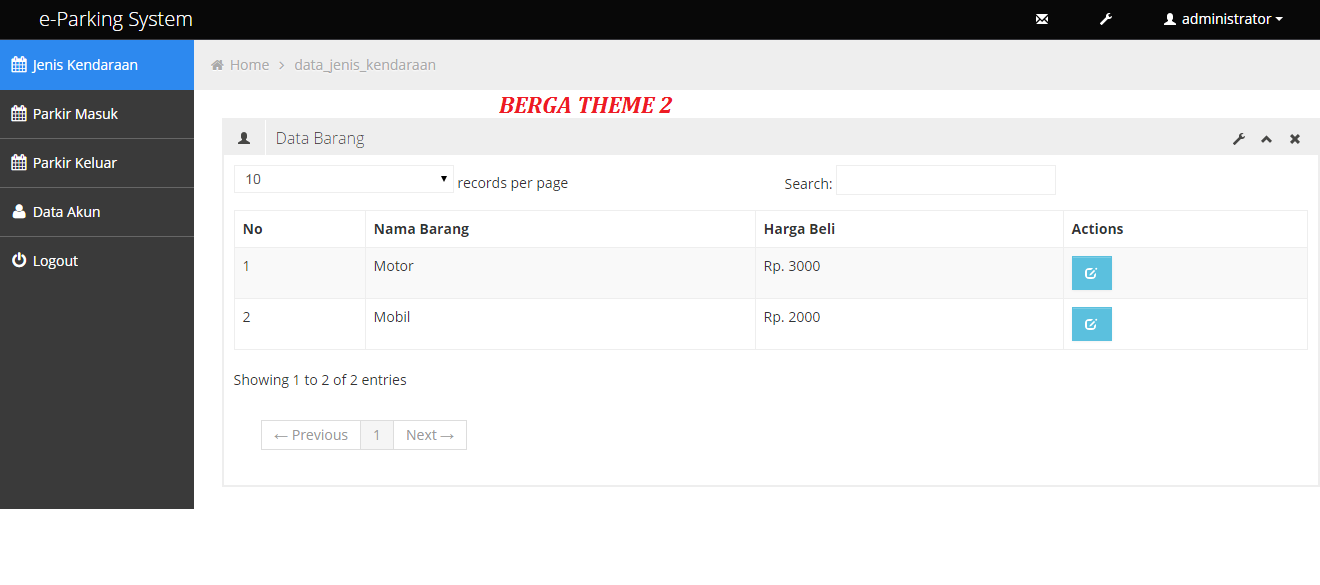Image resolution: width=1320 pixels, height=585 pixels.
Task: Open the records per page dropdown
Action: pos(343,179)
